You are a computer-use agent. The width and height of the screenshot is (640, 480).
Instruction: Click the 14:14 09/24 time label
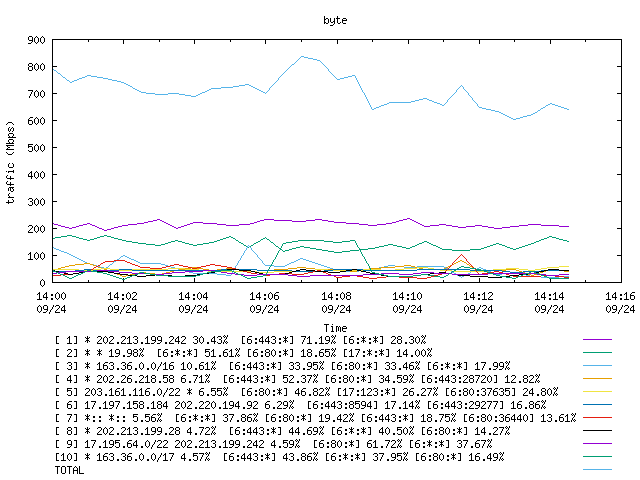pyautogui.click(x=549, y=302)
